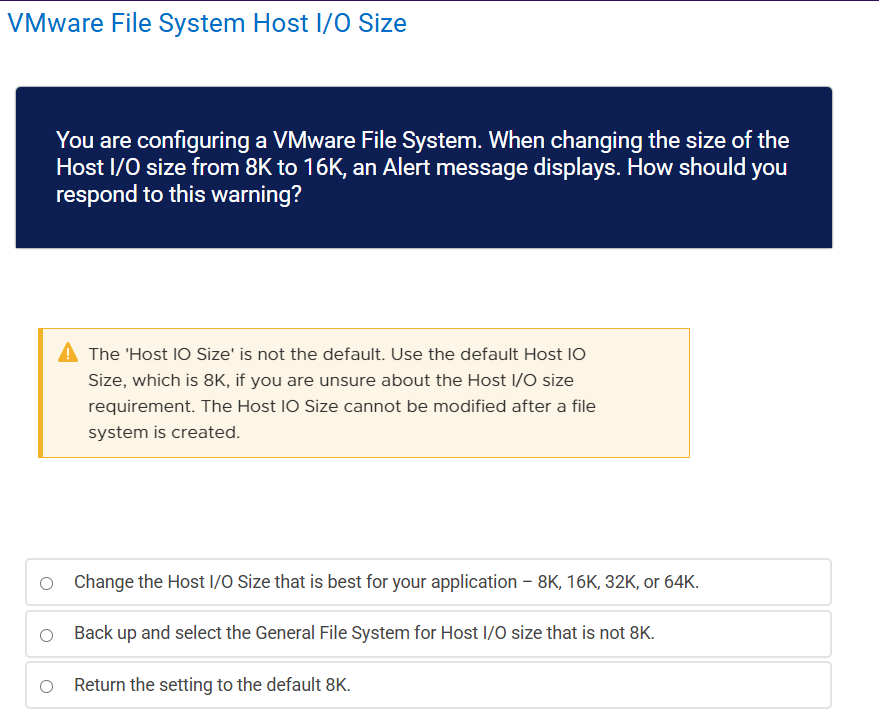Click the vertical orange bar on the alert box

(41, 392)
